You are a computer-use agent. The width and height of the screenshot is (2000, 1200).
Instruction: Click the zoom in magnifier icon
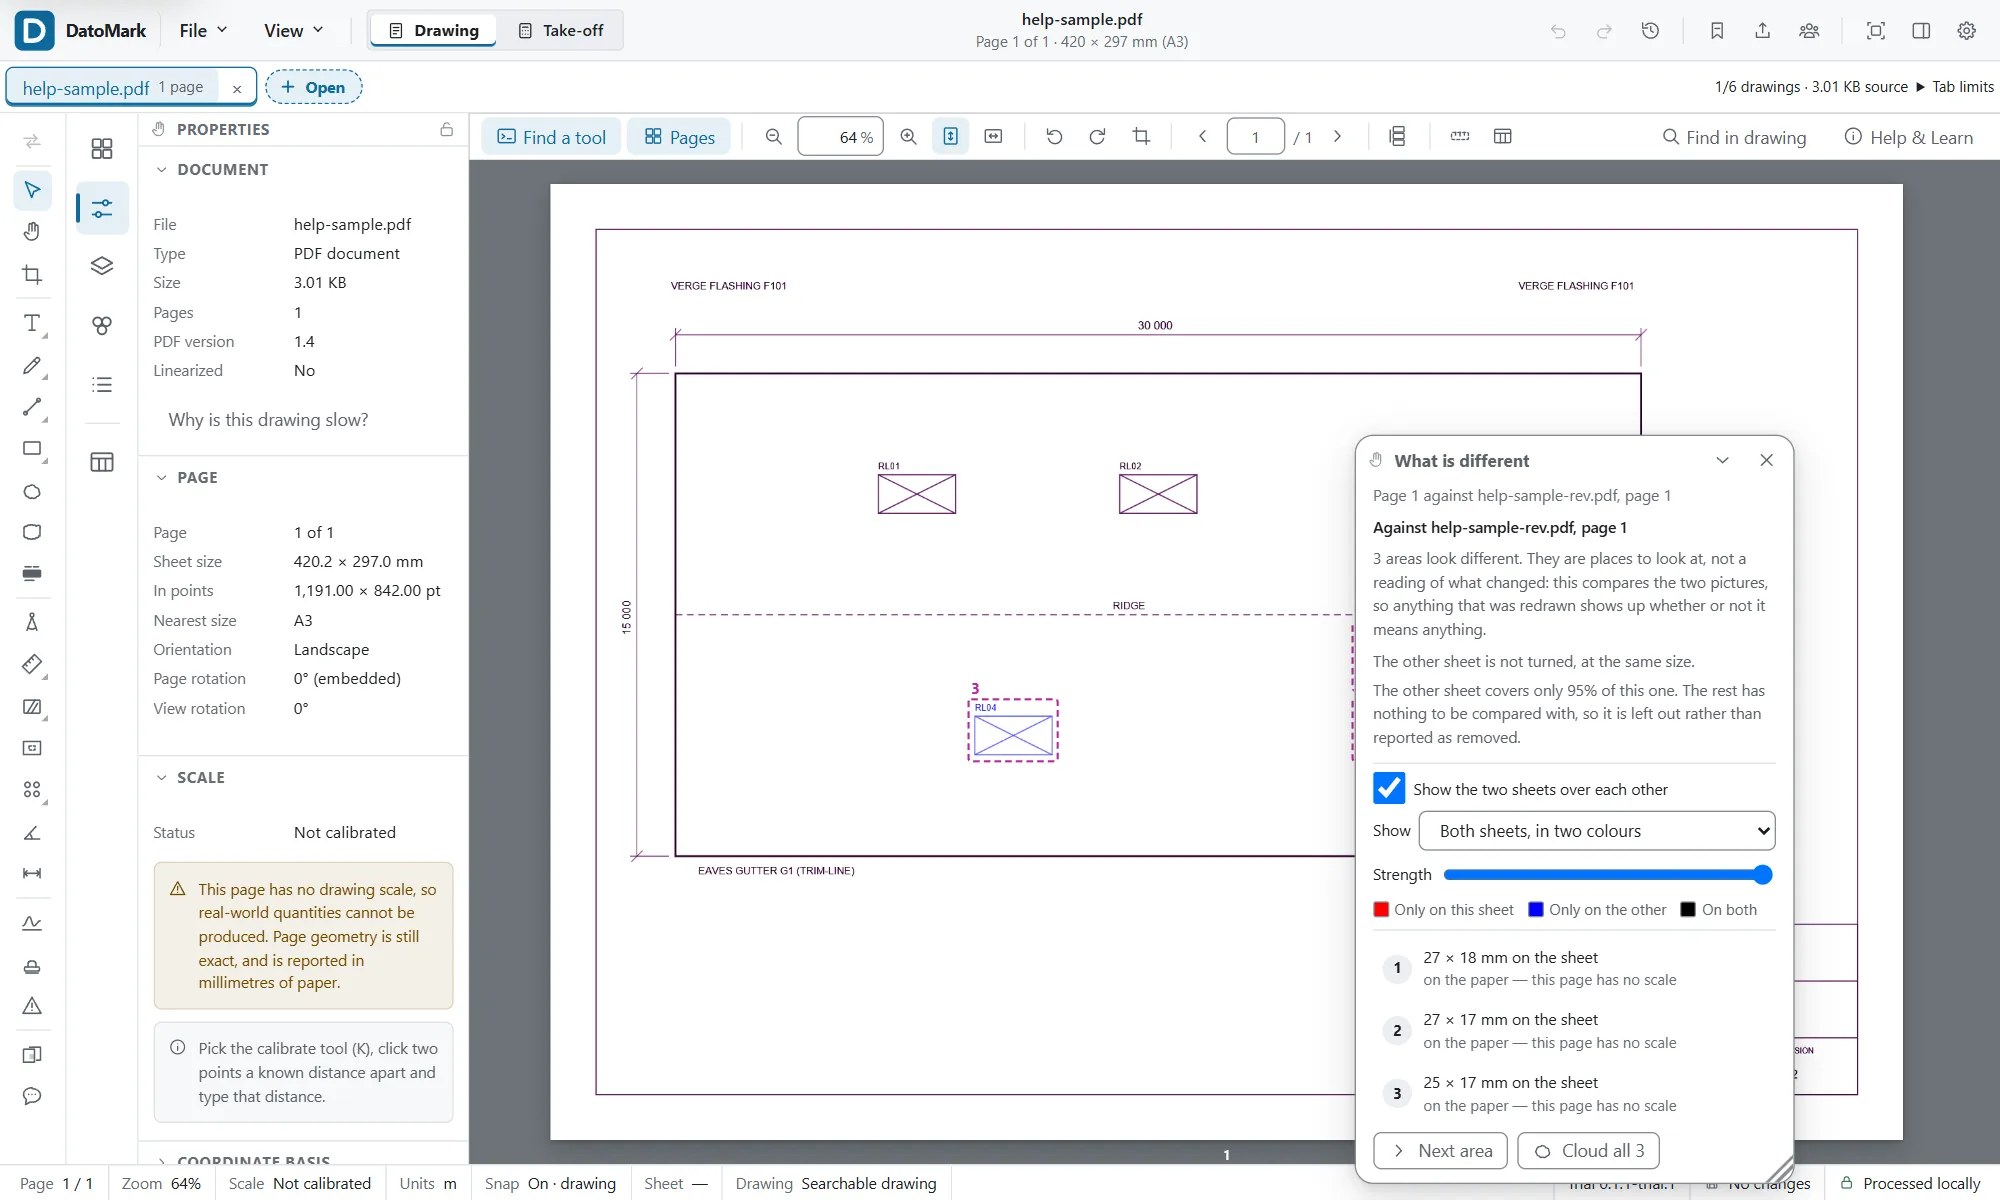pyautogui.click(x=908, y=137)
